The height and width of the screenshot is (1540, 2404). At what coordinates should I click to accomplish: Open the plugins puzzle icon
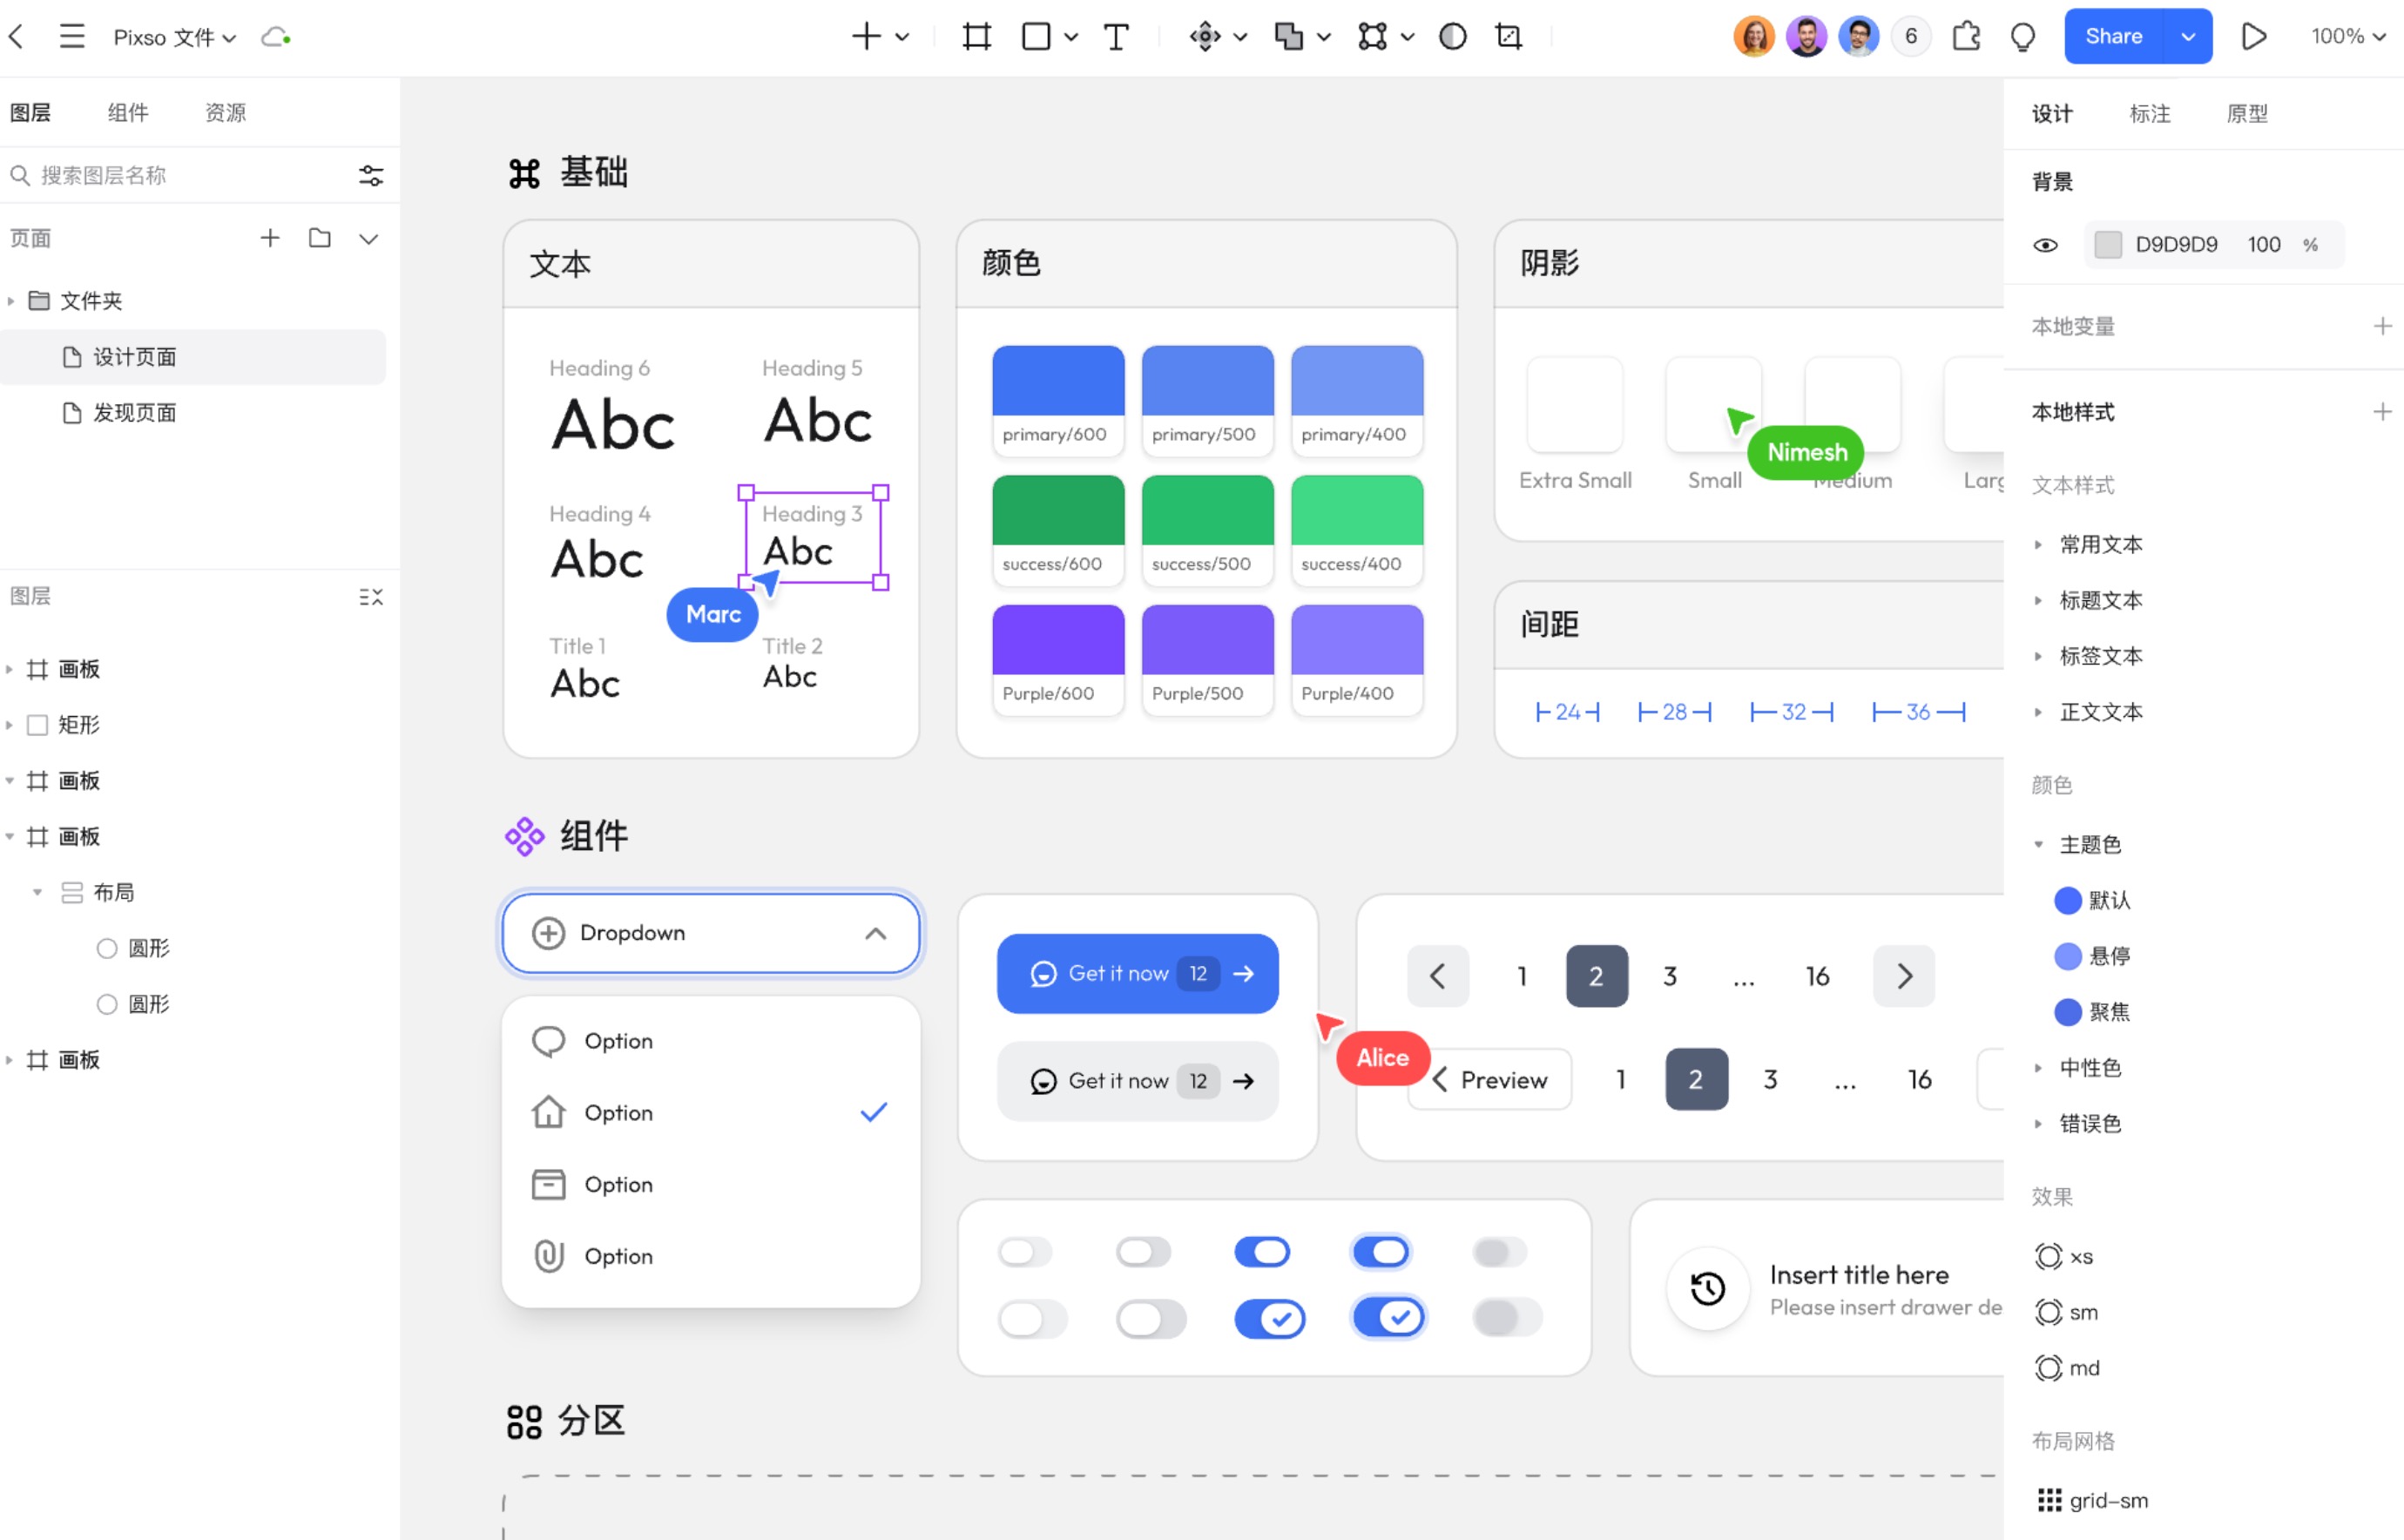point(1966,37)
